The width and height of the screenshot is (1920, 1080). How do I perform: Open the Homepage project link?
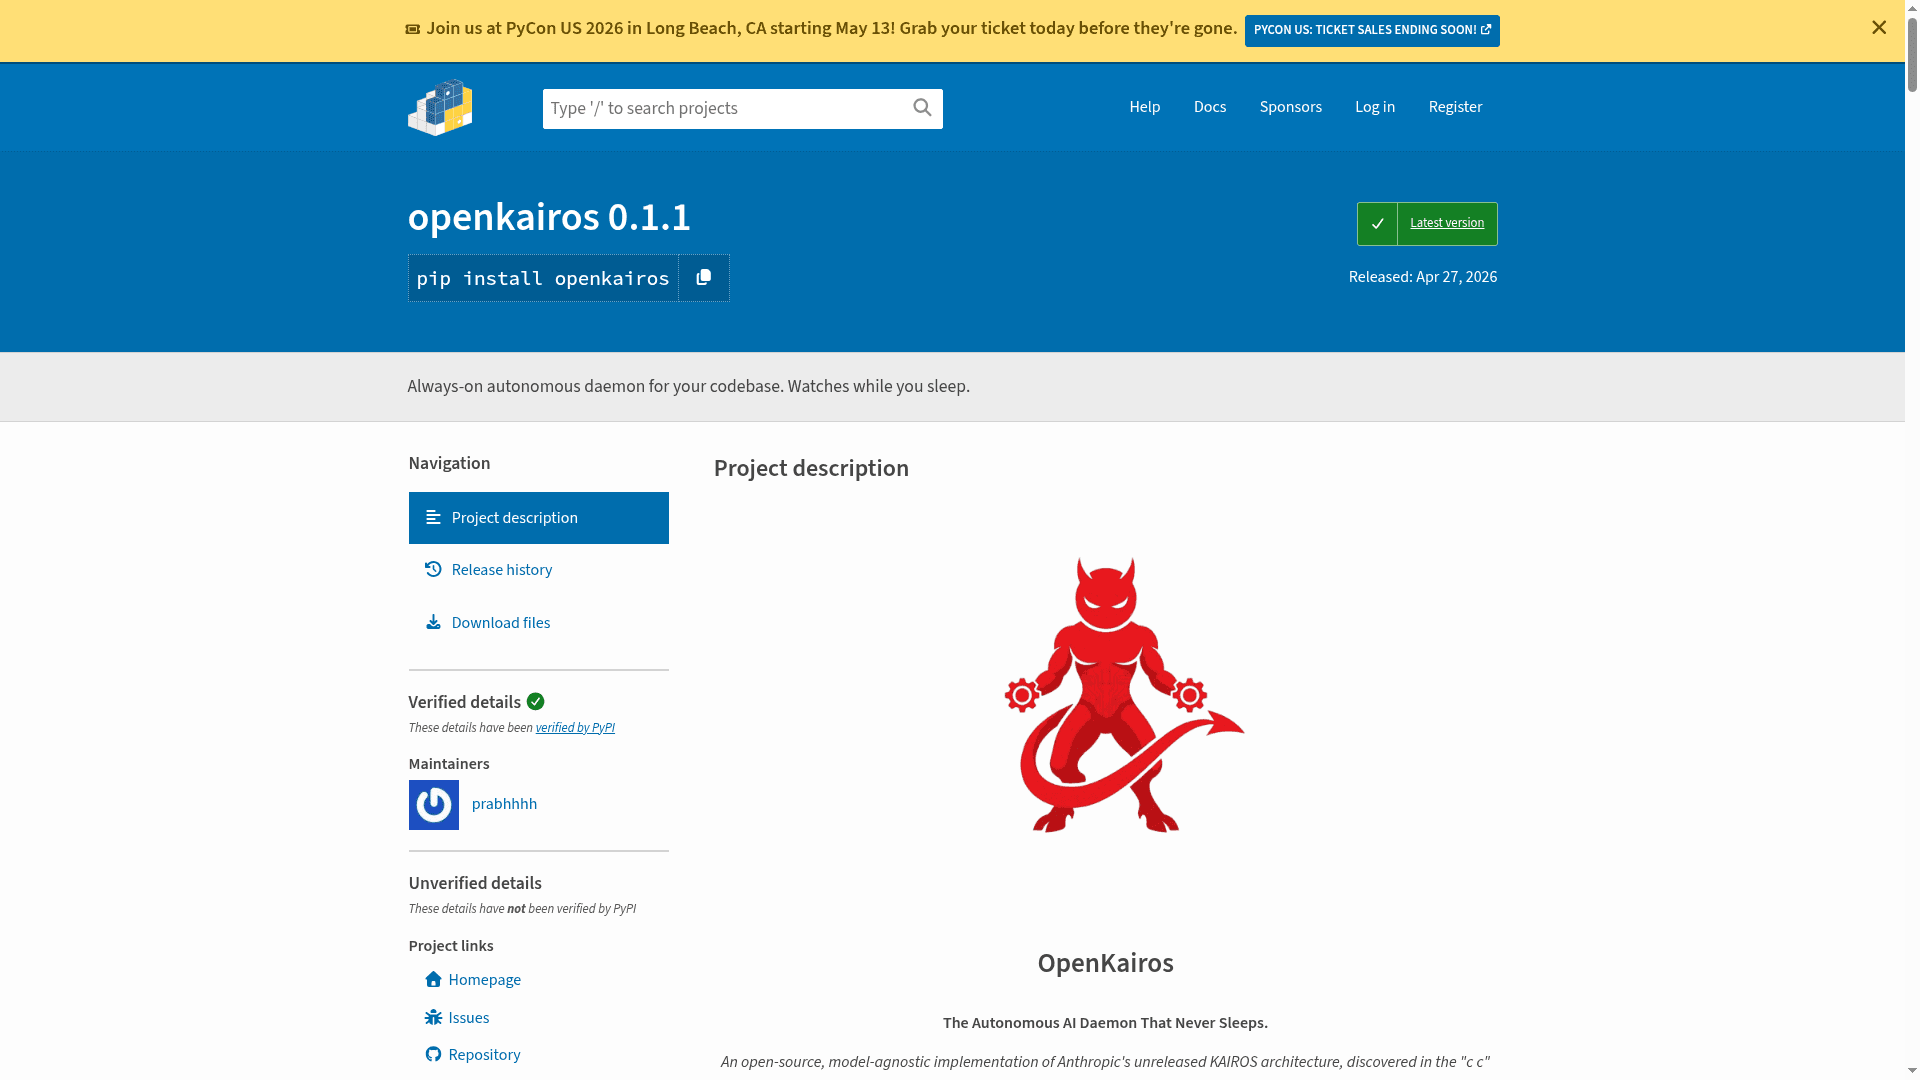(x=485, y=980)
